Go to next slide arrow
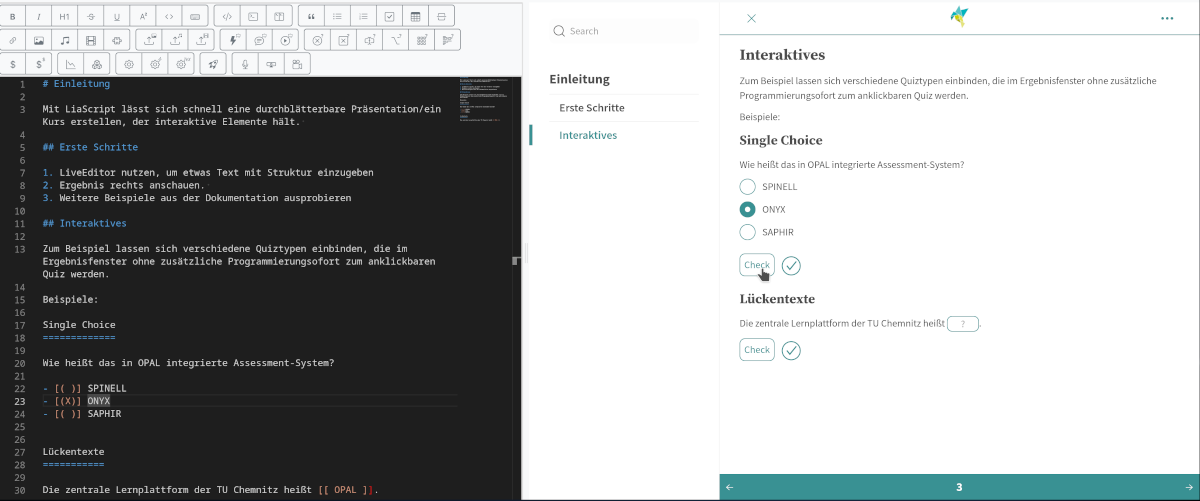Viewport: 1200px width, 501px height. [1188, 487]
